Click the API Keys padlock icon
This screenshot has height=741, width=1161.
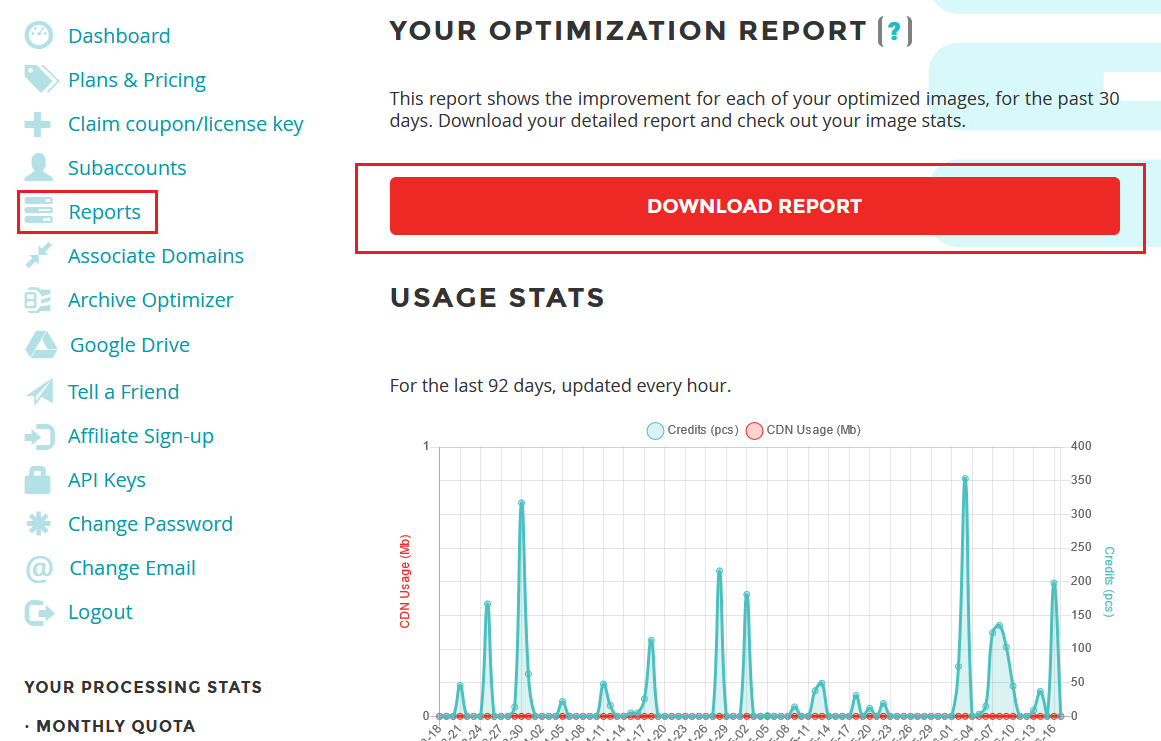[38, 480]
